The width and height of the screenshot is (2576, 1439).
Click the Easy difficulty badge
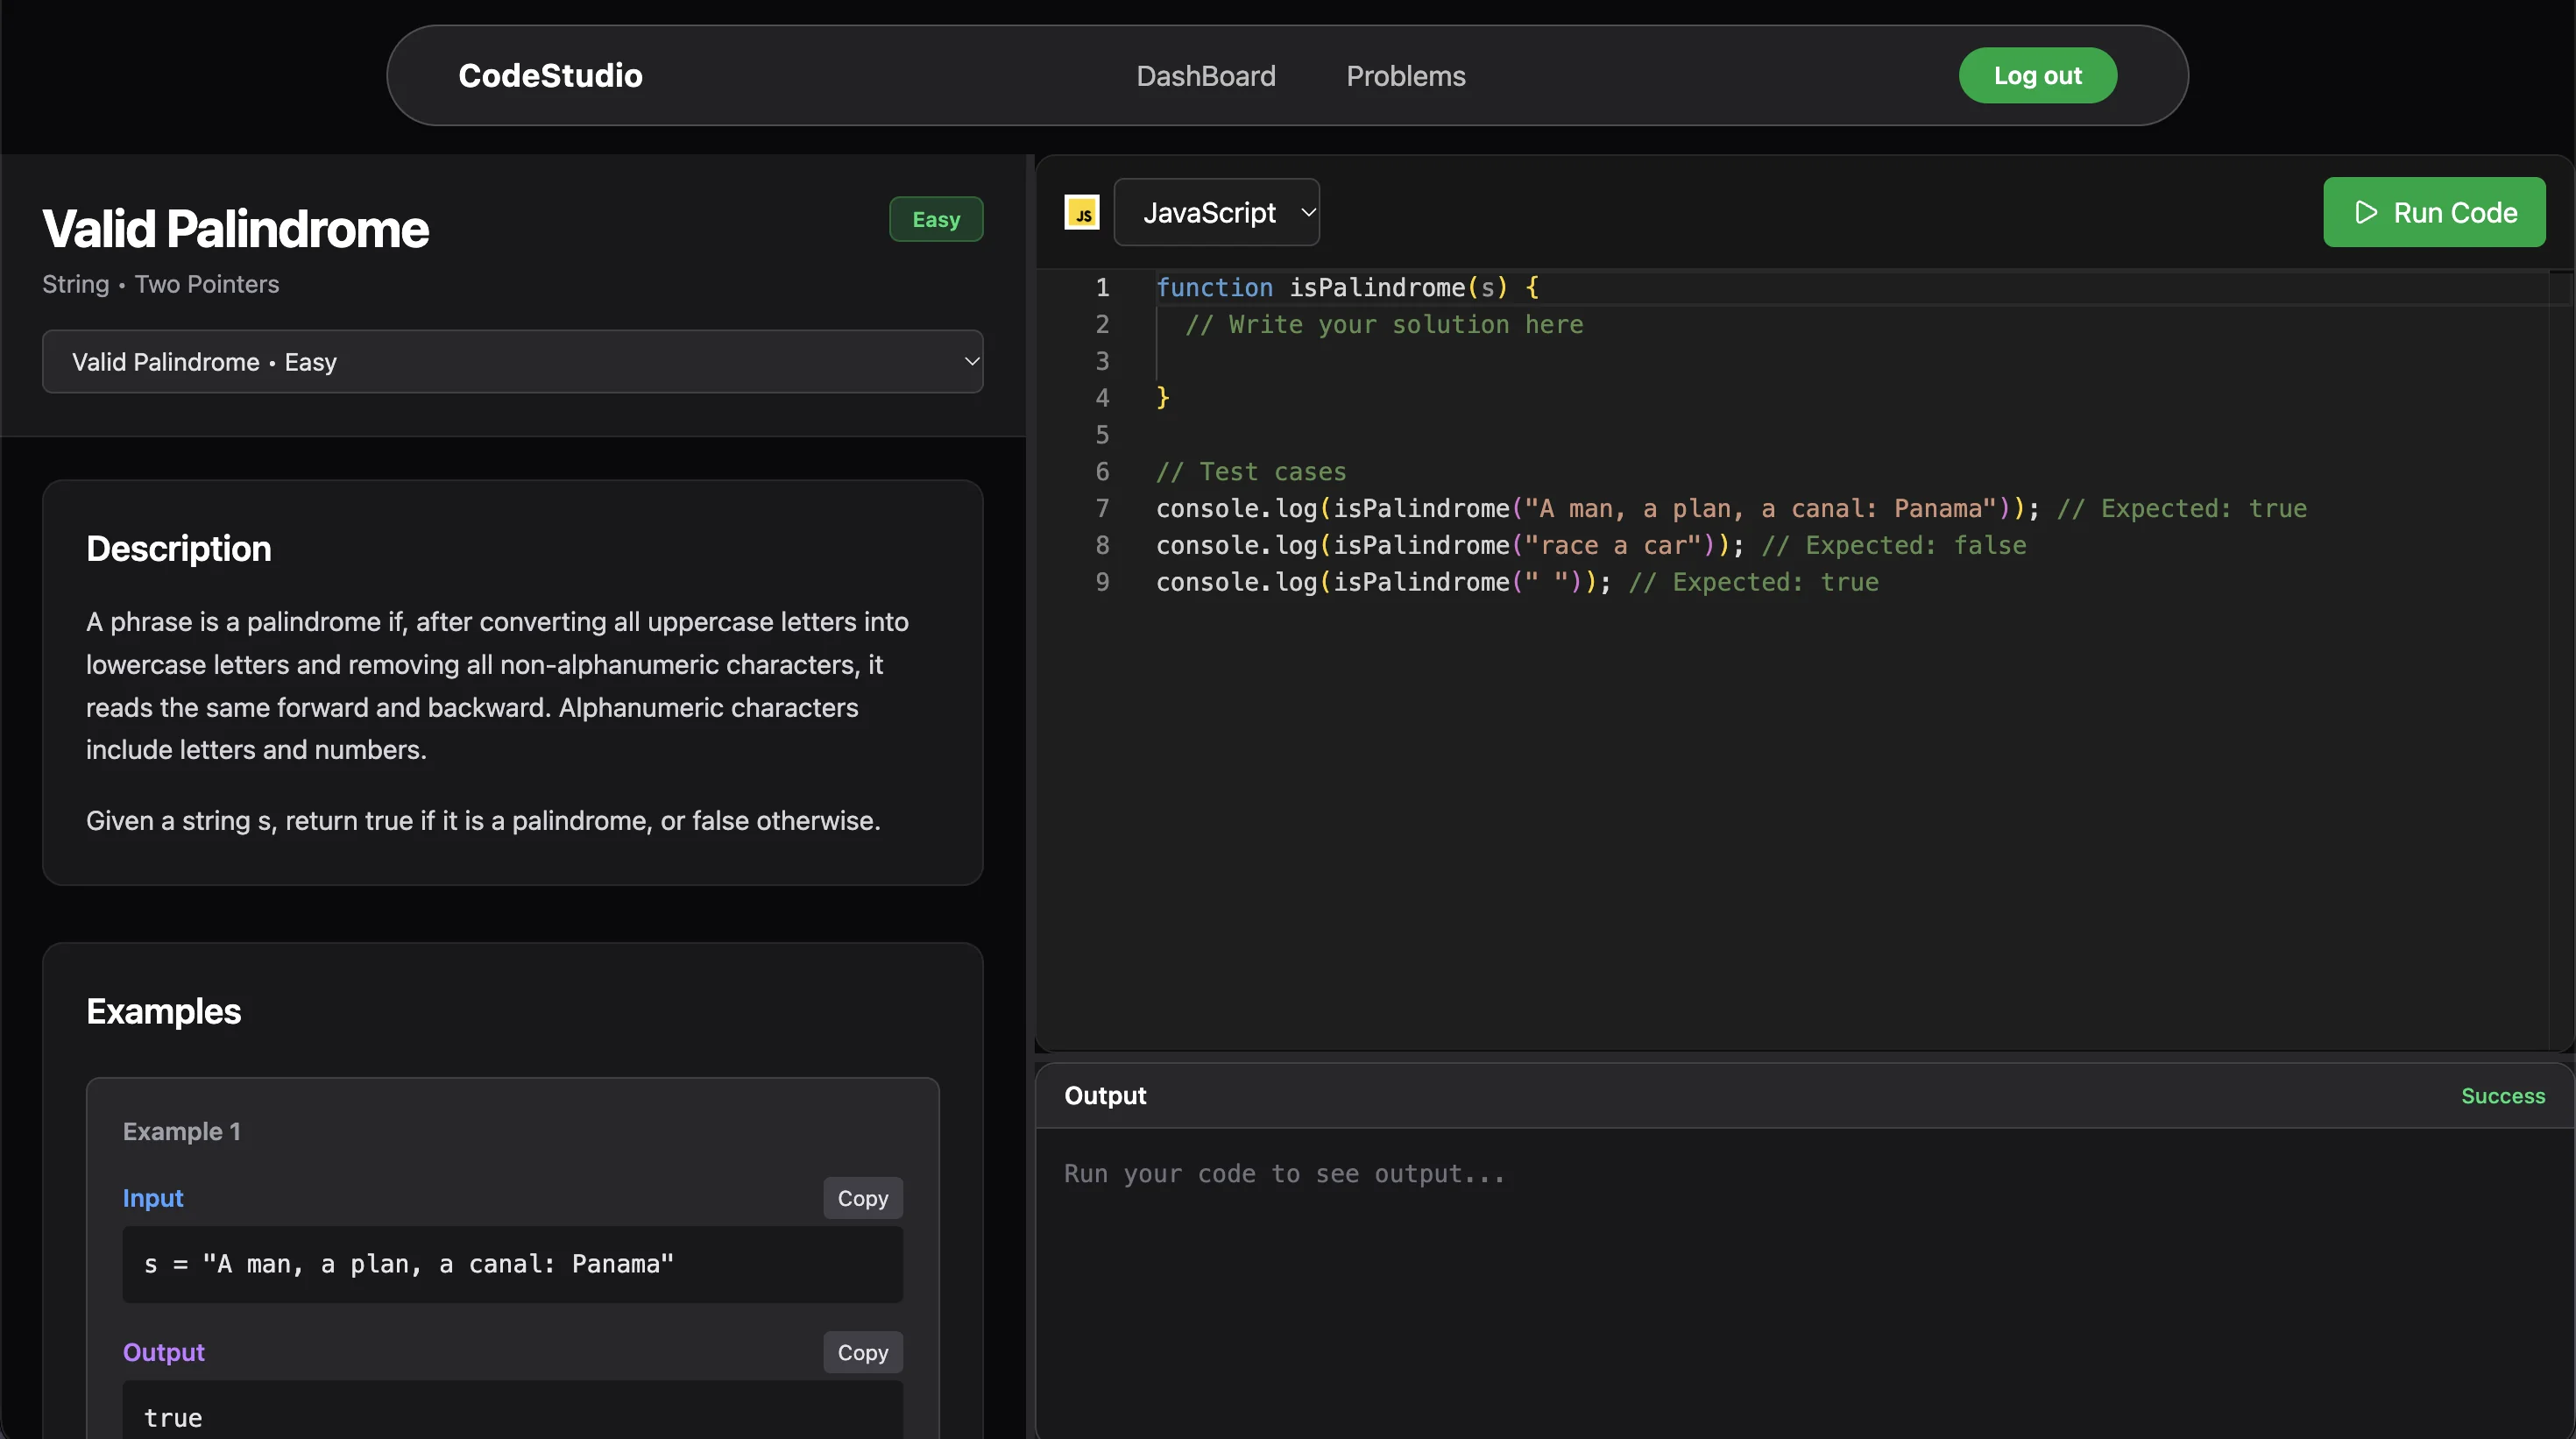[936, 219]
